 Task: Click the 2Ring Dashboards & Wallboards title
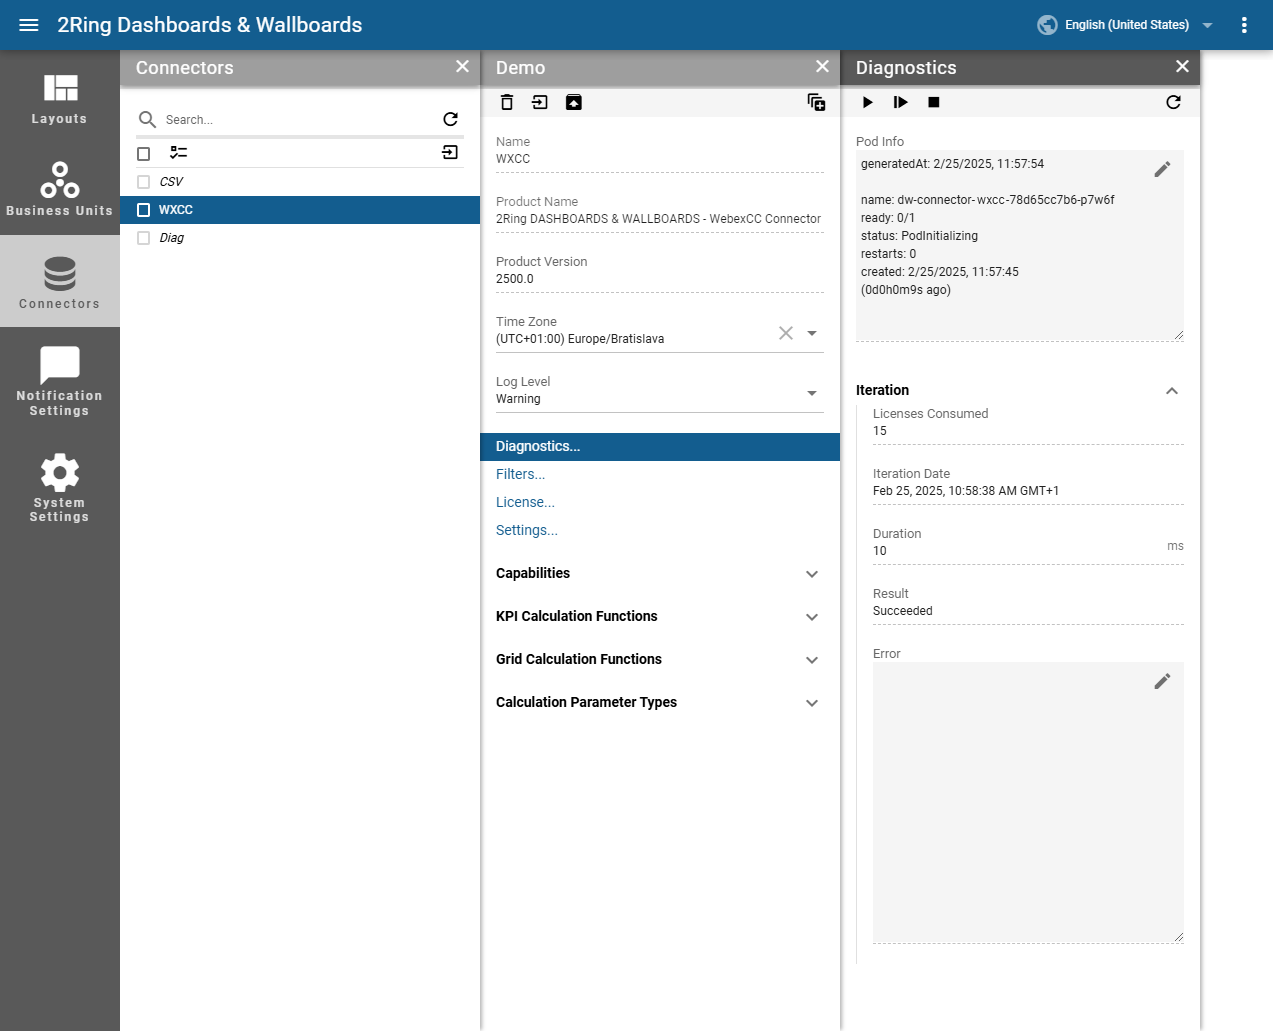(x=210, y=25)
